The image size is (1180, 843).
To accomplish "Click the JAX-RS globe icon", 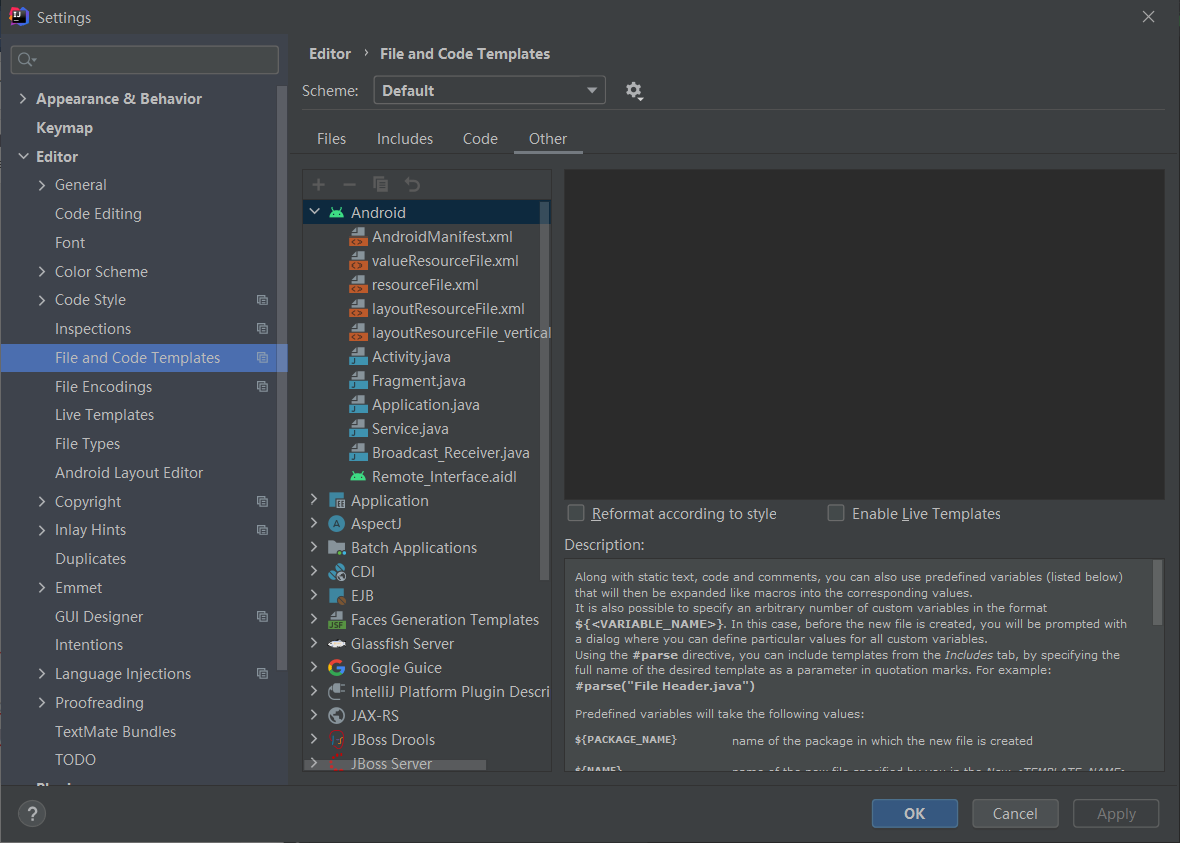I will 336,716.
